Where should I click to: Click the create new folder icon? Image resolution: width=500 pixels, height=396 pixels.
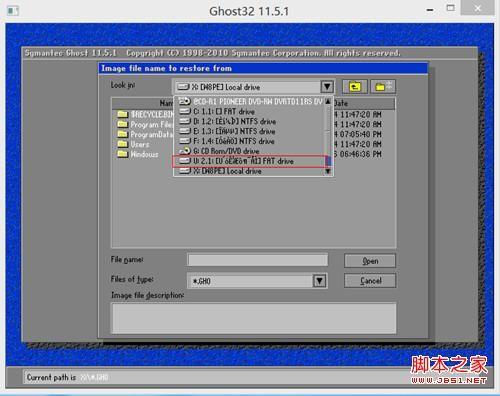383,87
